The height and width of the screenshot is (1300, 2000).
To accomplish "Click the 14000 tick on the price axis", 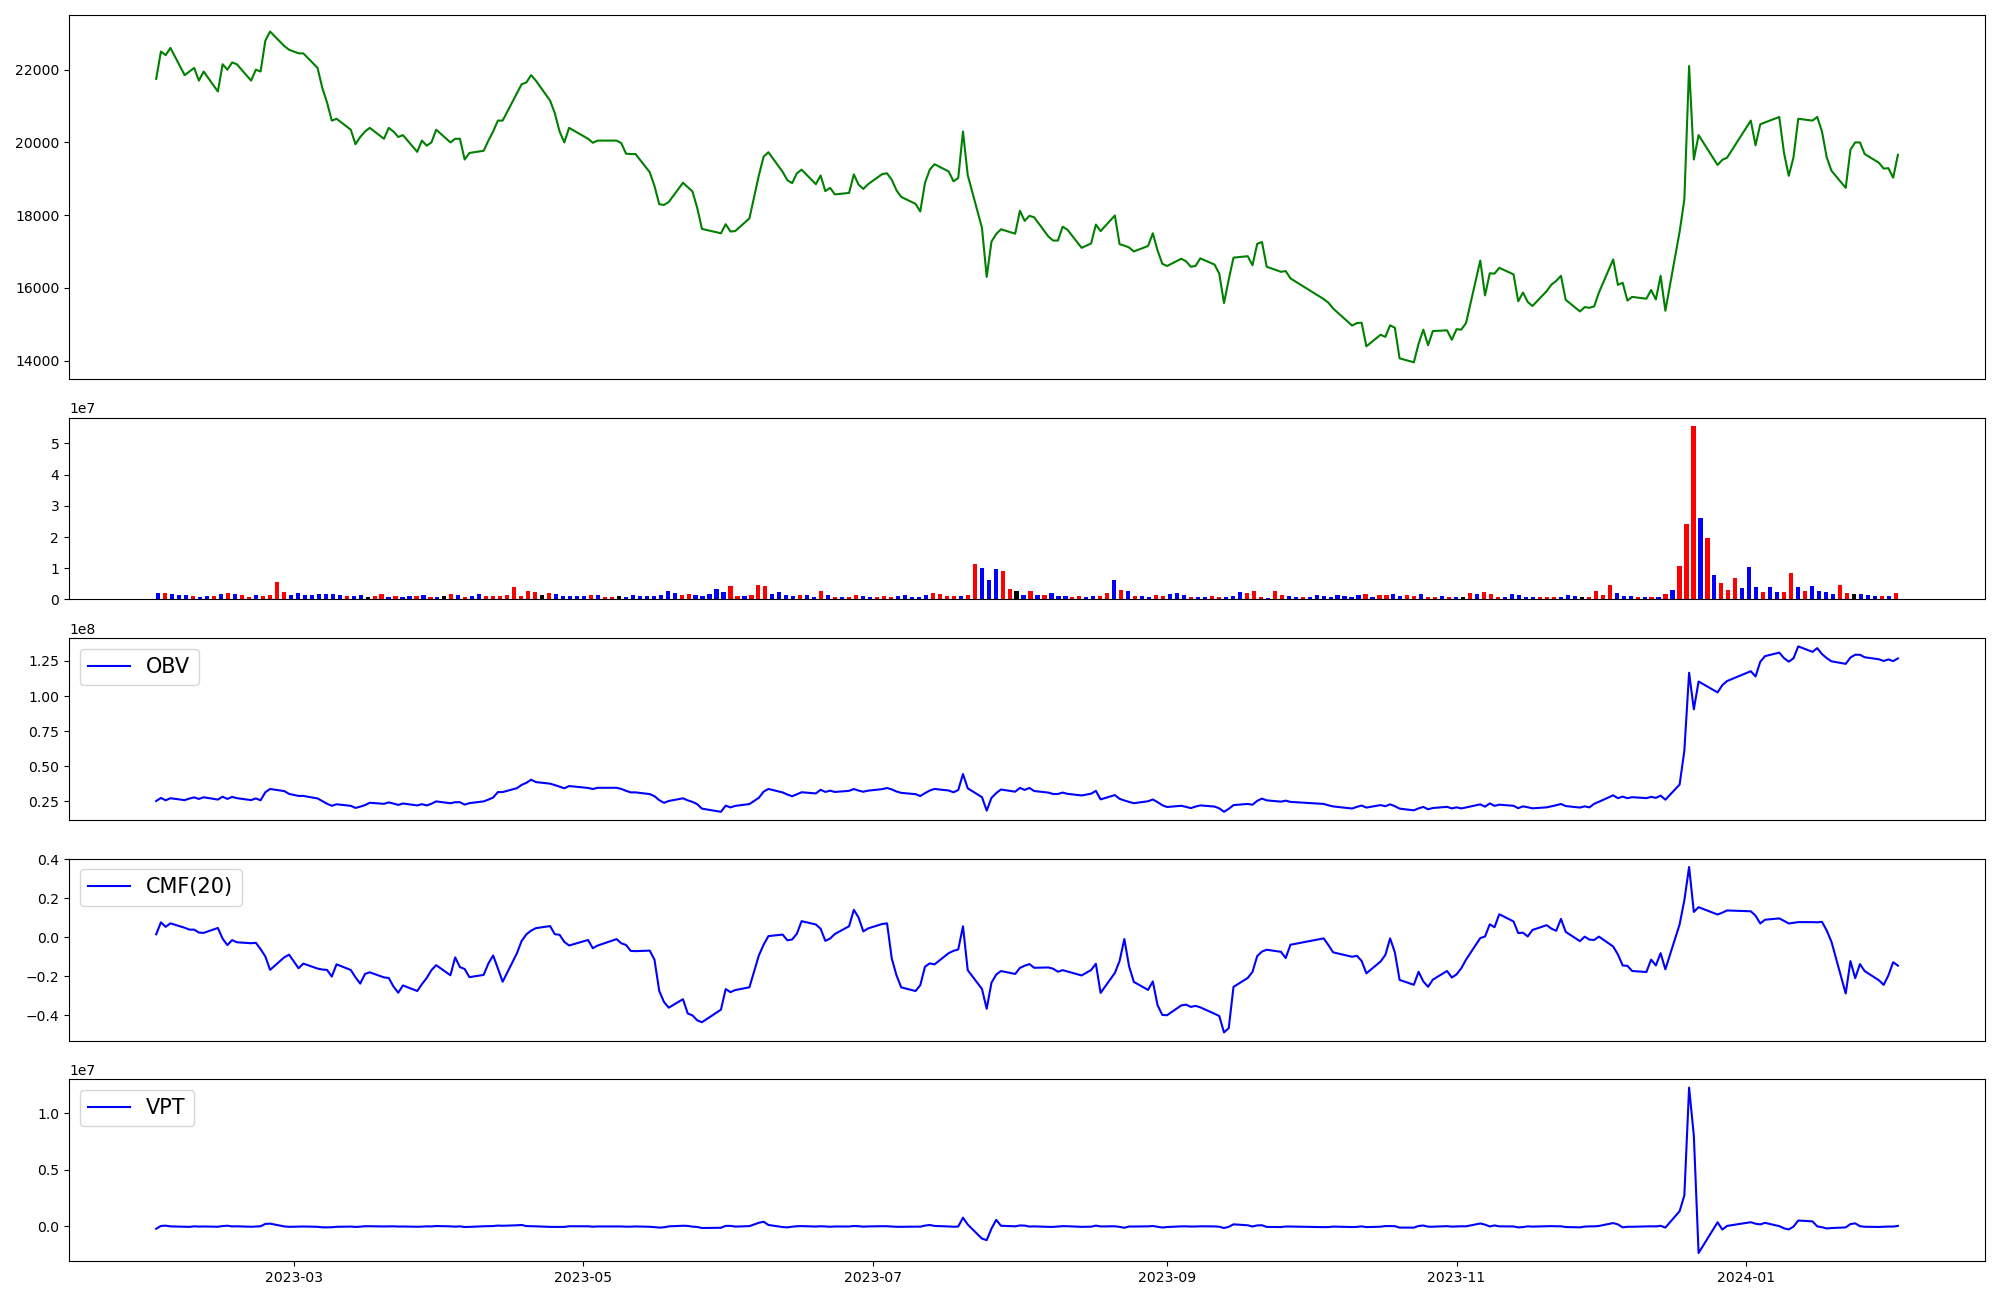I will click(x=37, y=361).
